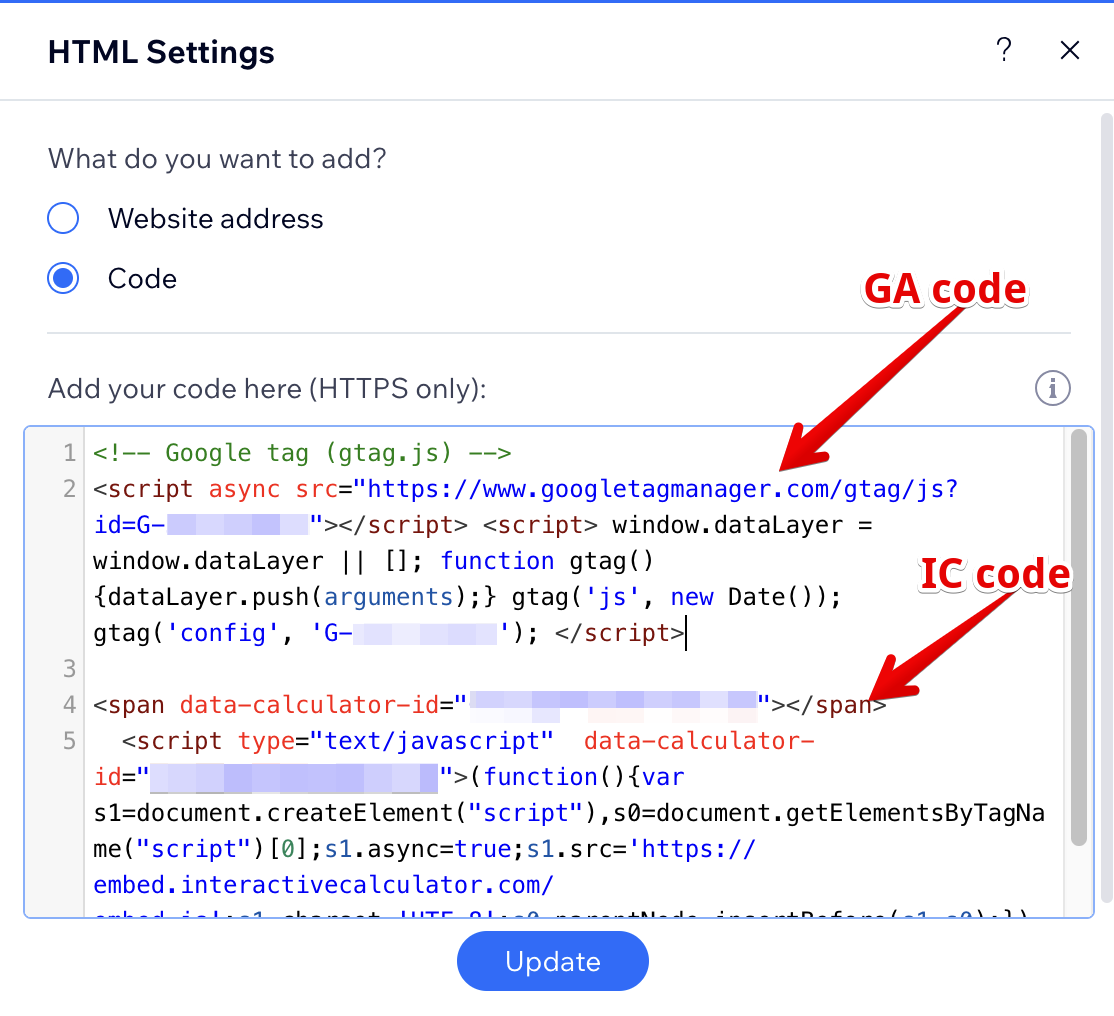1114x1016 pixels.
Task: Click the Google tag comment line
Action: point(302,453)
